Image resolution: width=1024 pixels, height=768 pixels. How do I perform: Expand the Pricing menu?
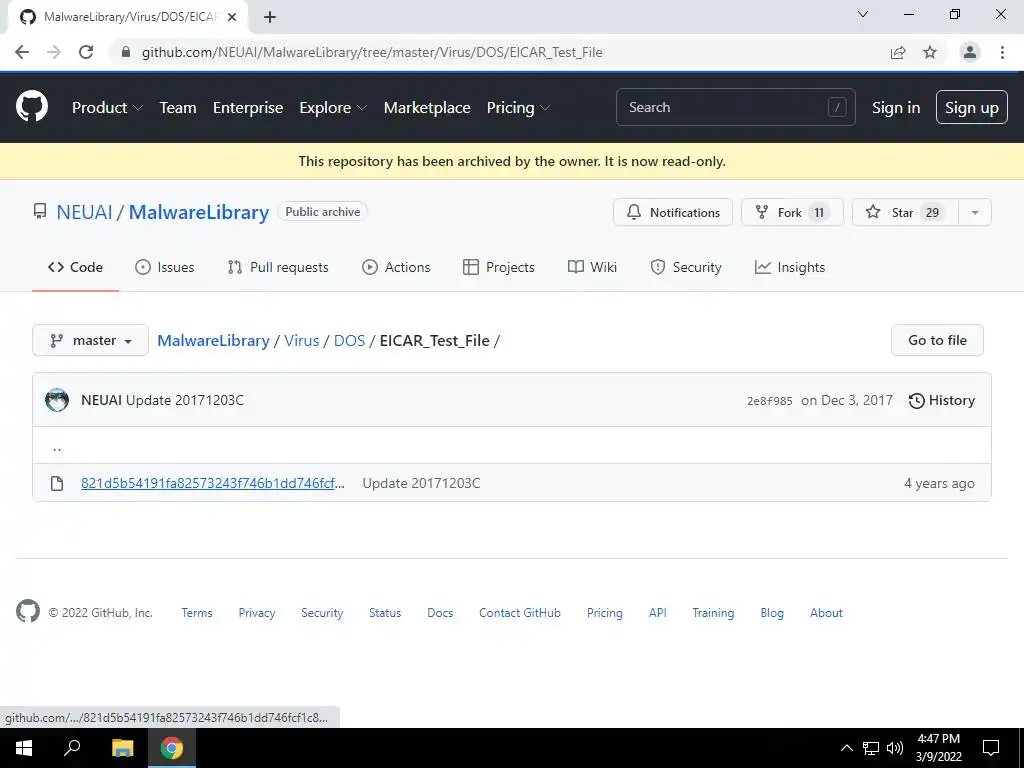519,108
